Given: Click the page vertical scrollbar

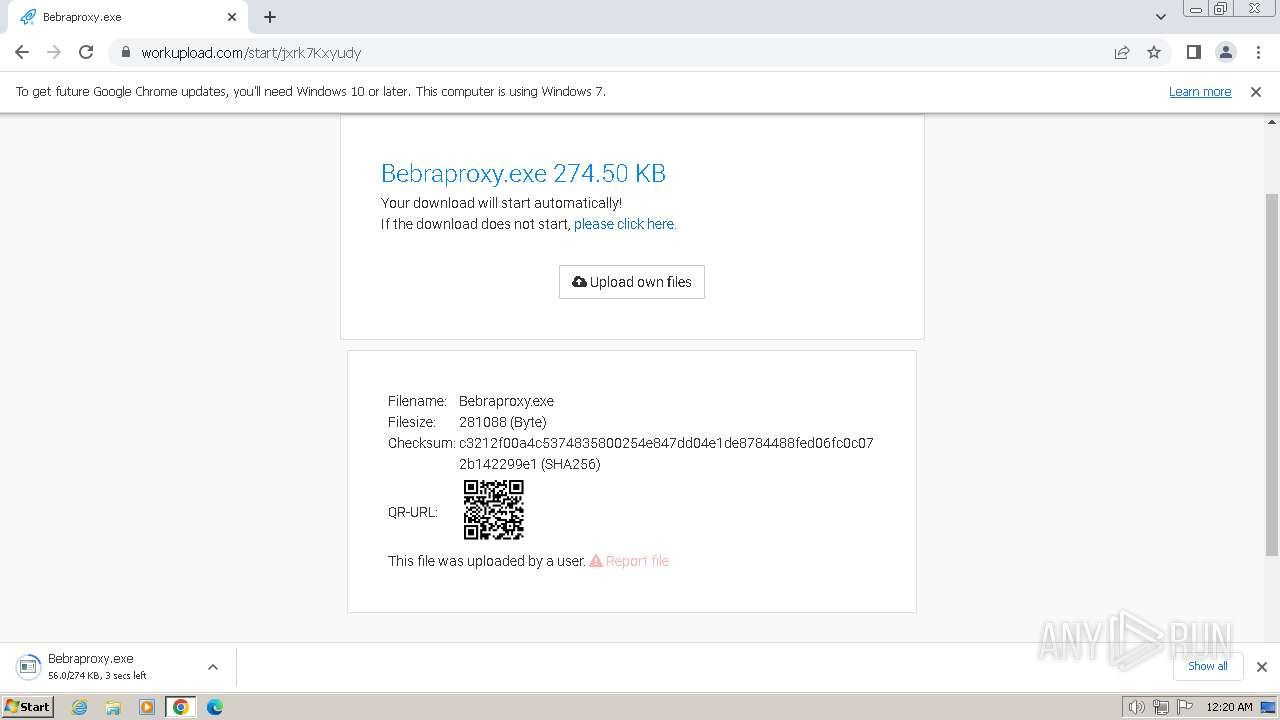Looking at the screenshot, I should click(x=1272, y=375).
